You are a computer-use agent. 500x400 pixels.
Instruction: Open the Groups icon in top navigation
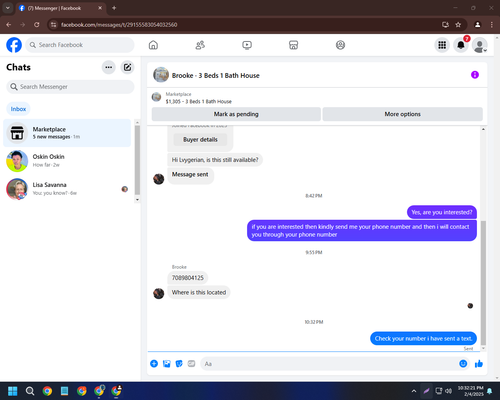click(340, 45)
